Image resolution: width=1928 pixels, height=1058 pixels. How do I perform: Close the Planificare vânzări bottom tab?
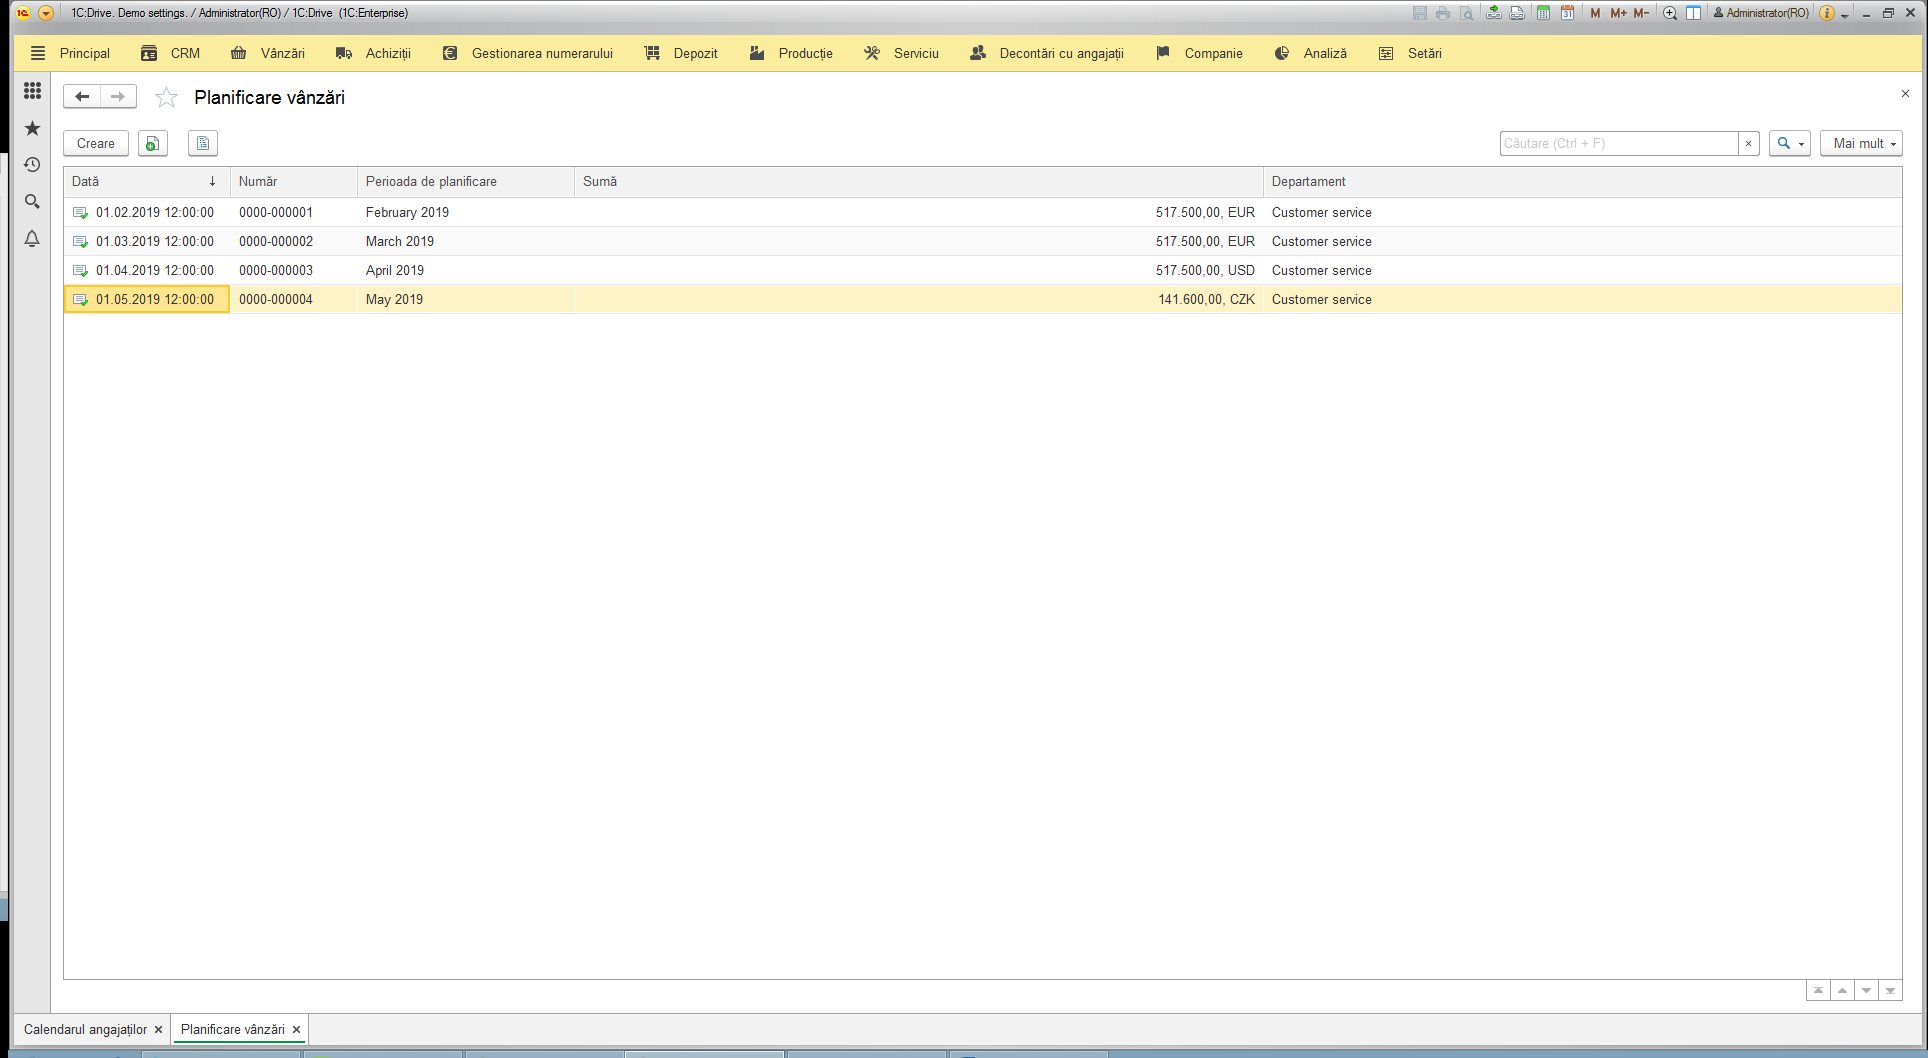pos(296,1029)
